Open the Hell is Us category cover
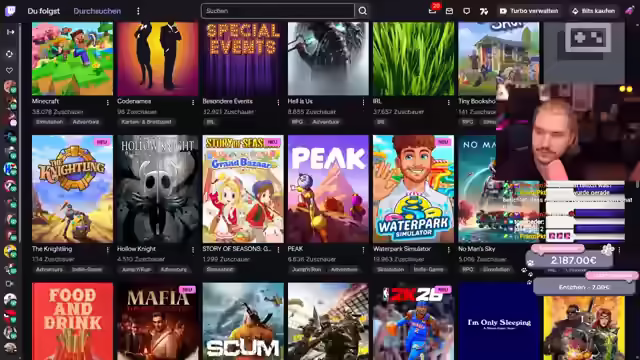Viewport: 640px width, 360px height. click(x=328, y=59)
